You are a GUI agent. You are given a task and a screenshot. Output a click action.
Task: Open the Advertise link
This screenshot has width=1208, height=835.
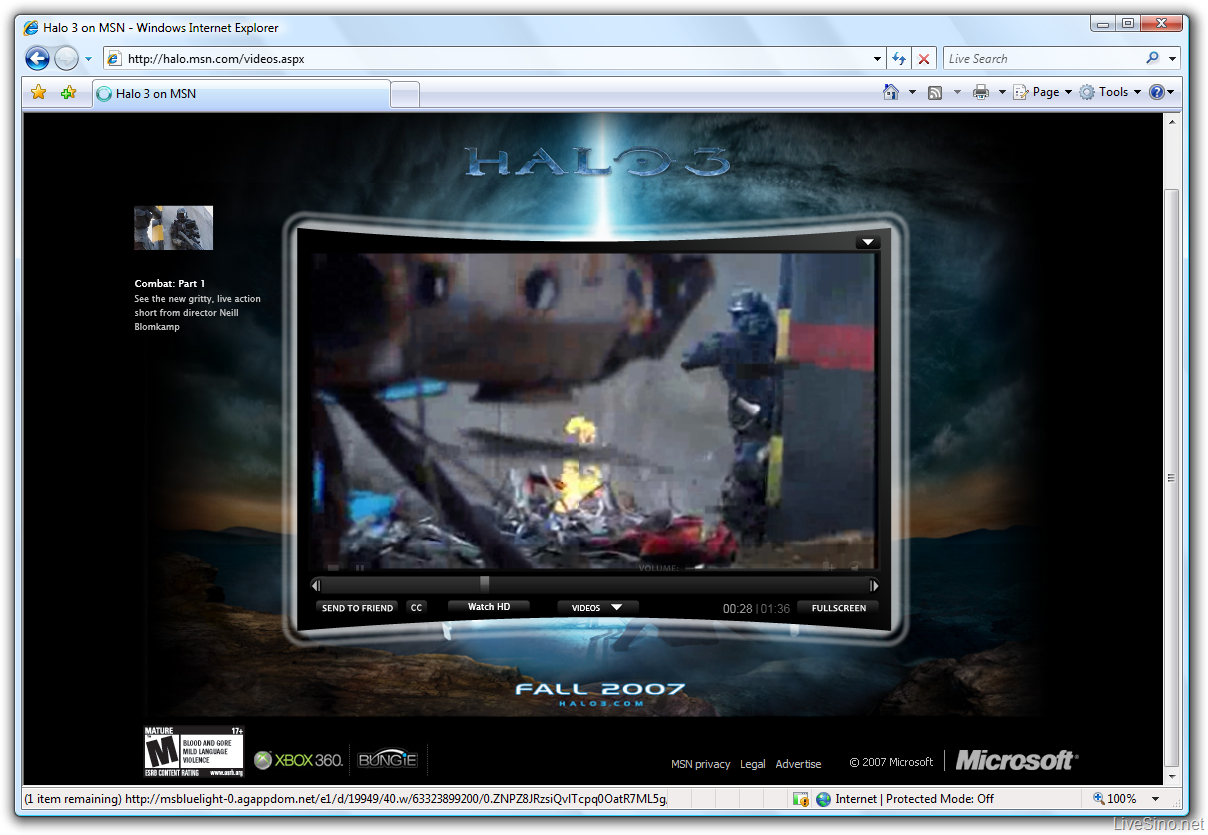tap(799, 764)
